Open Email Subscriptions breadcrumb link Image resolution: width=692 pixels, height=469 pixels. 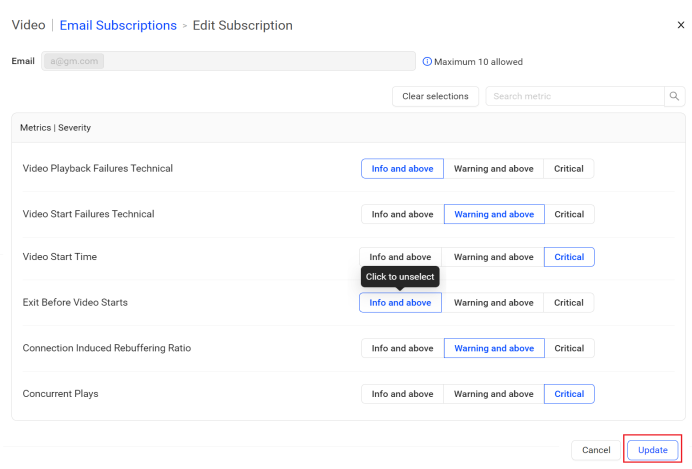coord(118,25)
